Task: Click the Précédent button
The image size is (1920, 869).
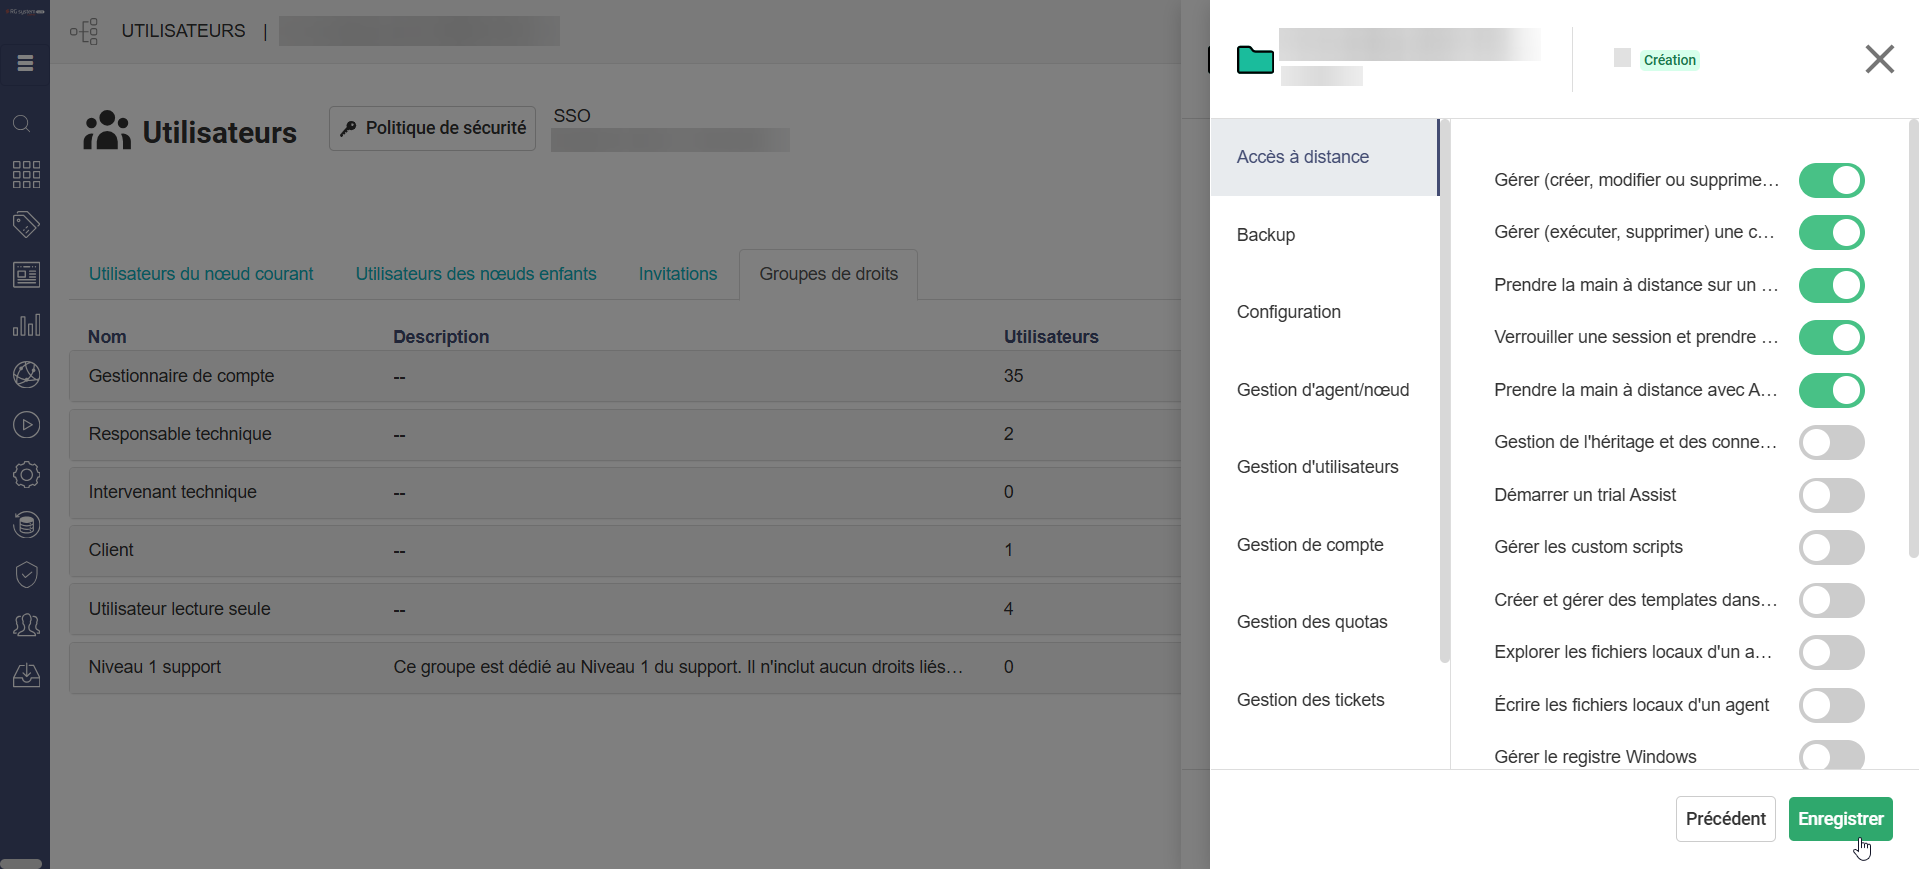Action: click(x=1725, y=819)
